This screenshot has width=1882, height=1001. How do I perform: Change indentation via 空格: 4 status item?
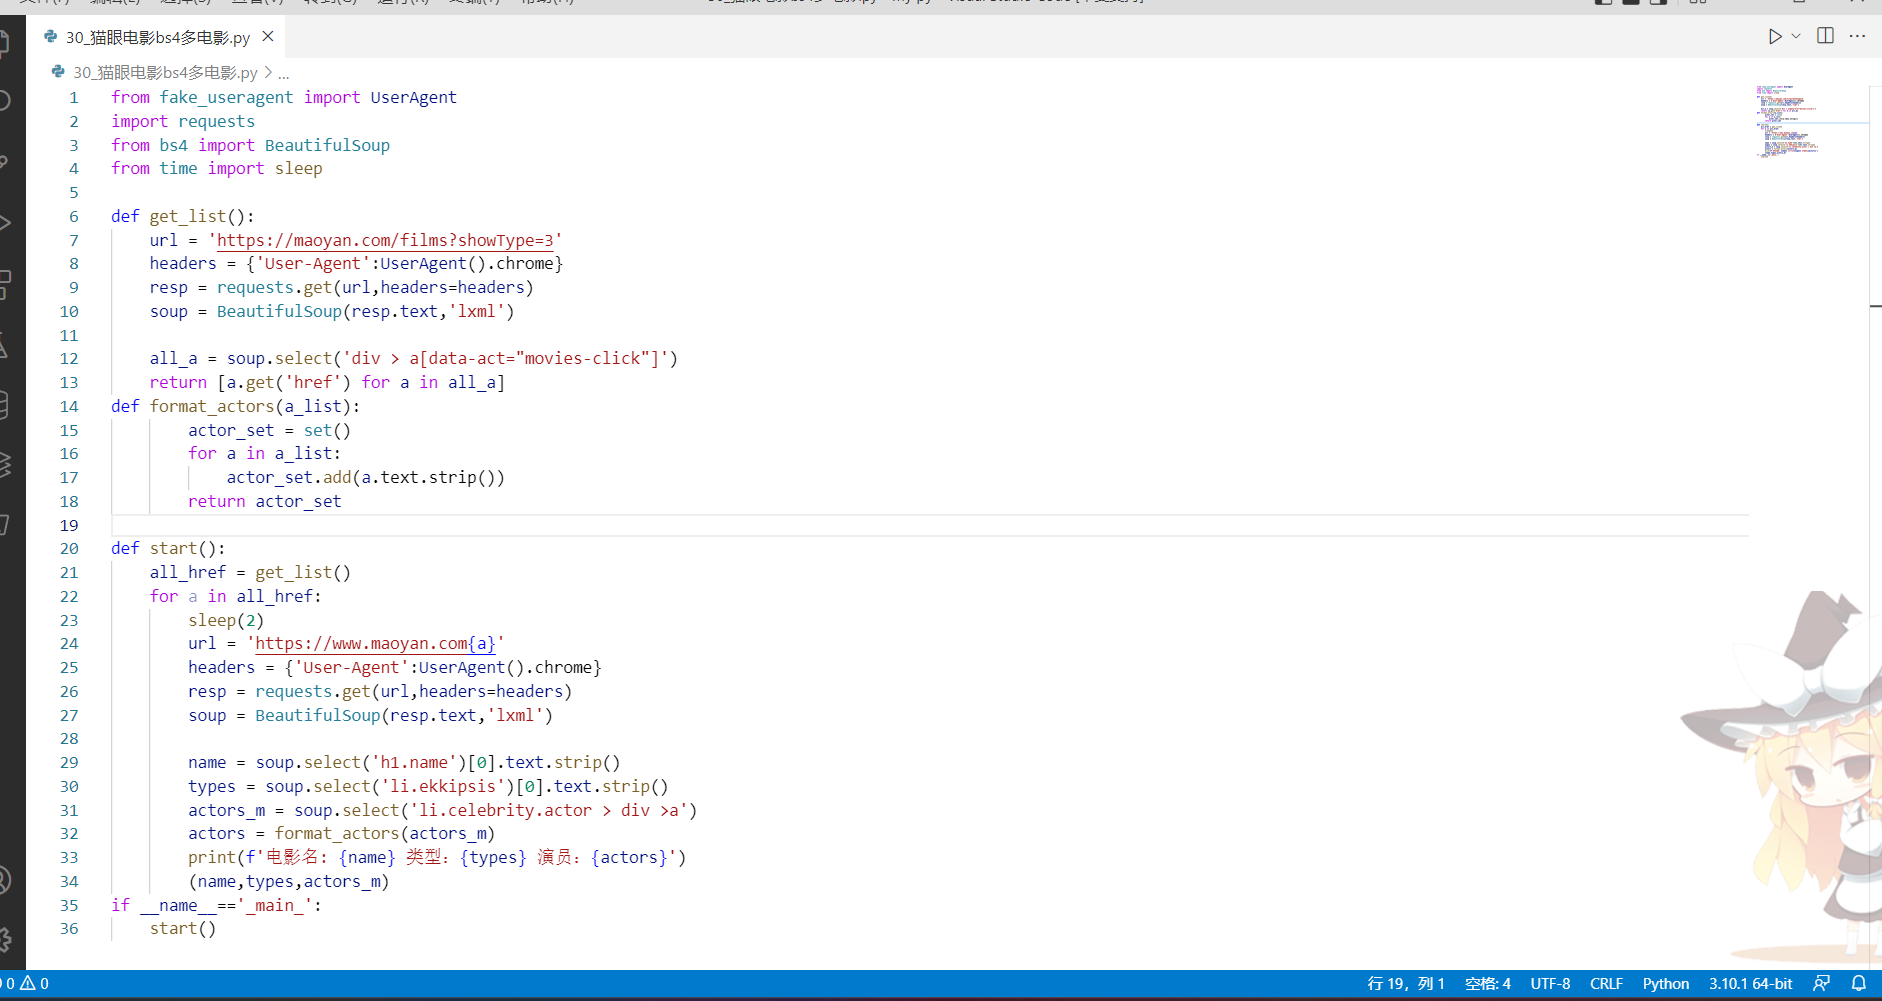[x=1487, y=984]
